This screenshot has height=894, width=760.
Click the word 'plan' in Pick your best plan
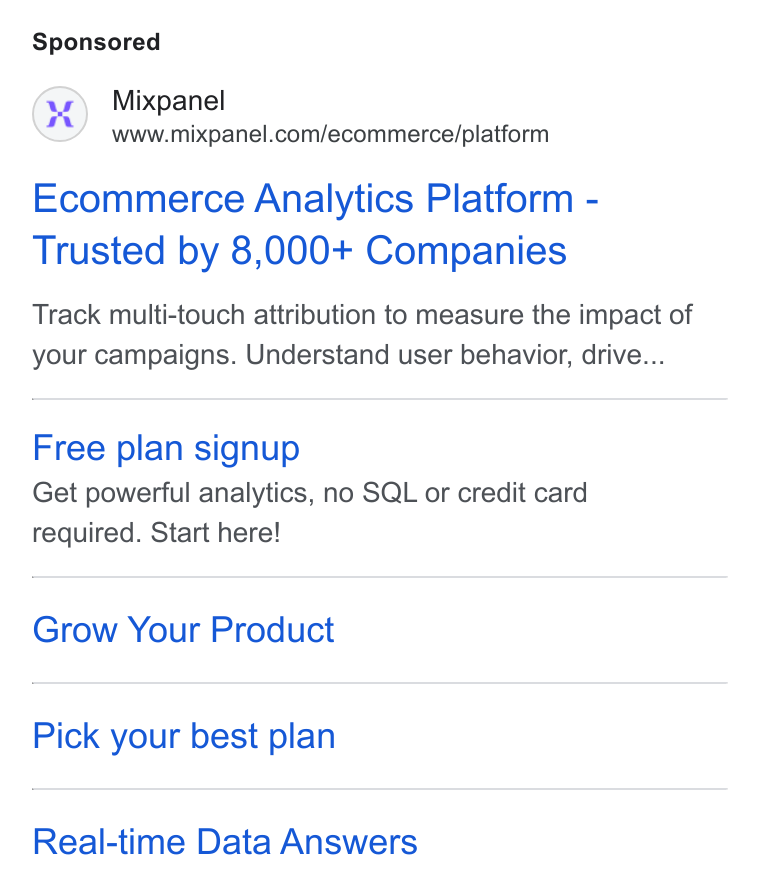[x=302, y=737]
